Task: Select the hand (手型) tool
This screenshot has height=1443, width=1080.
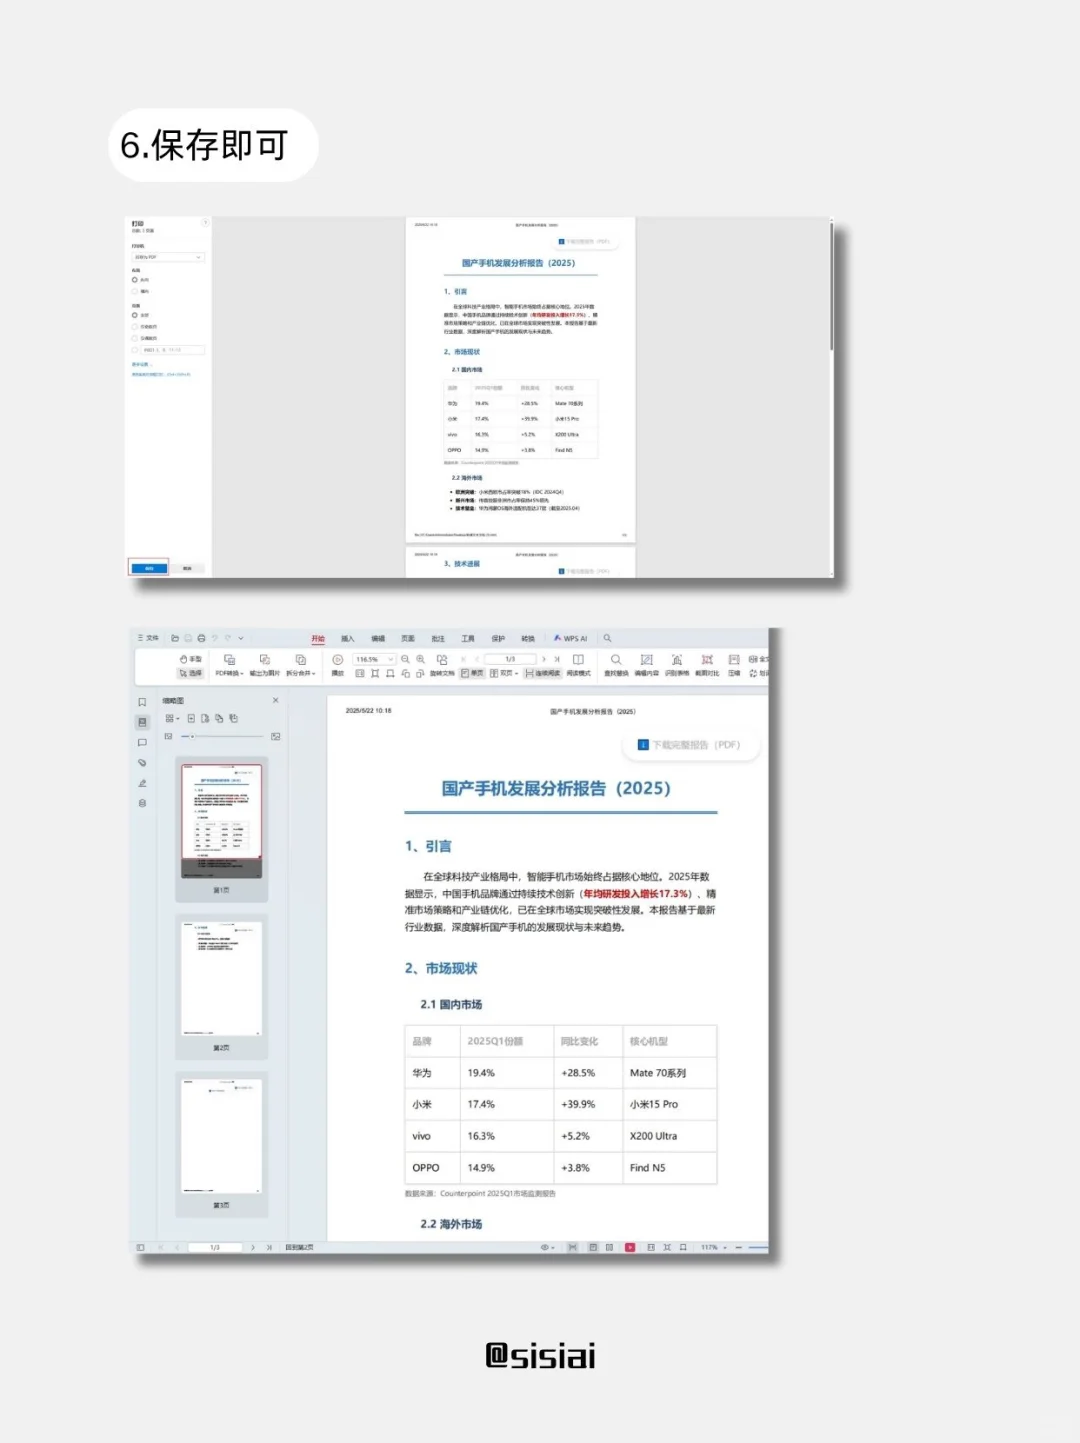Action: click(x=191, y=659)
